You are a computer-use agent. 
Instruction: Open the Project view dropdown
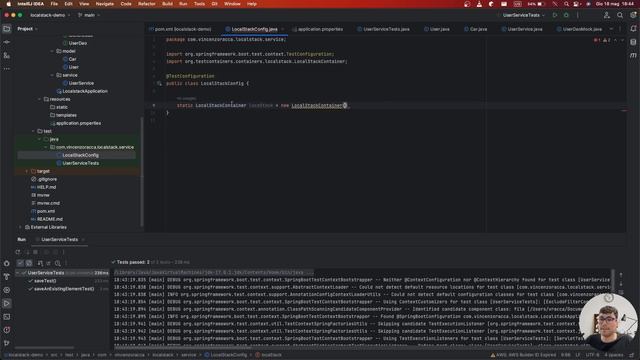[x=27, y=29]
